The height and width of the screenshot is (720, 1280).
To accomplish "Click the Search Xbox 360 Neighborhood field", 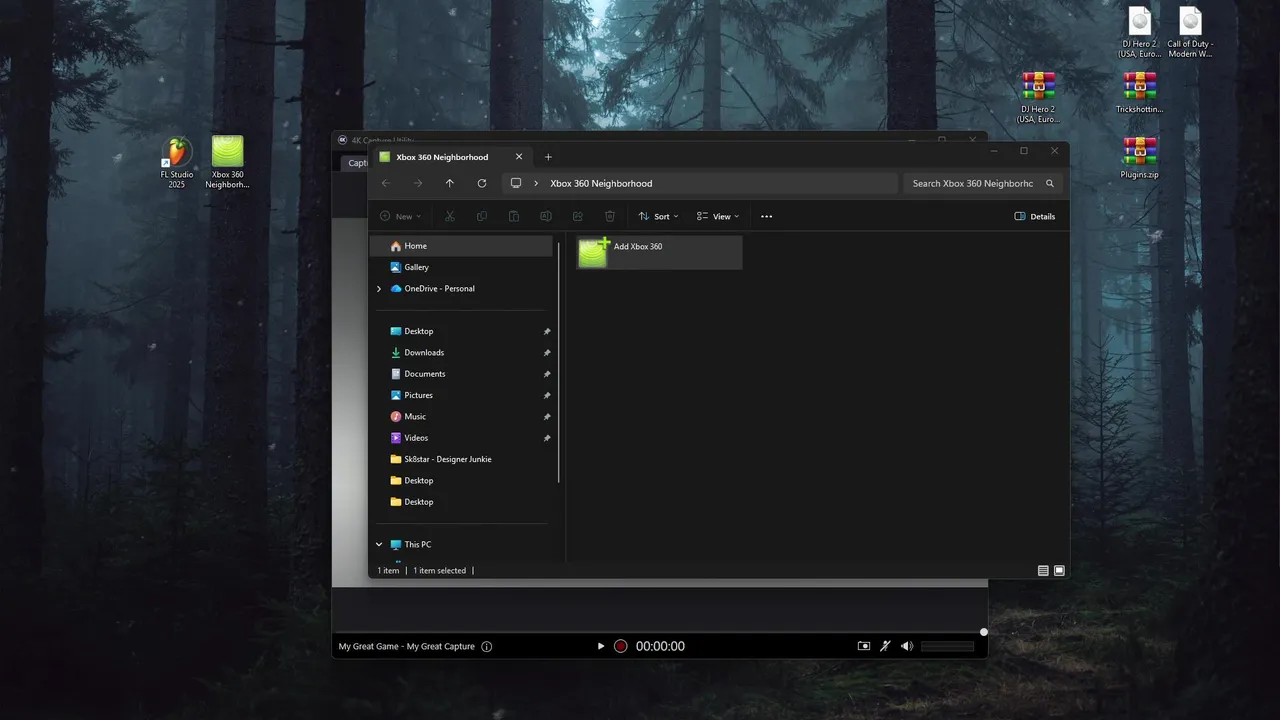I will [x=981, y=183].
